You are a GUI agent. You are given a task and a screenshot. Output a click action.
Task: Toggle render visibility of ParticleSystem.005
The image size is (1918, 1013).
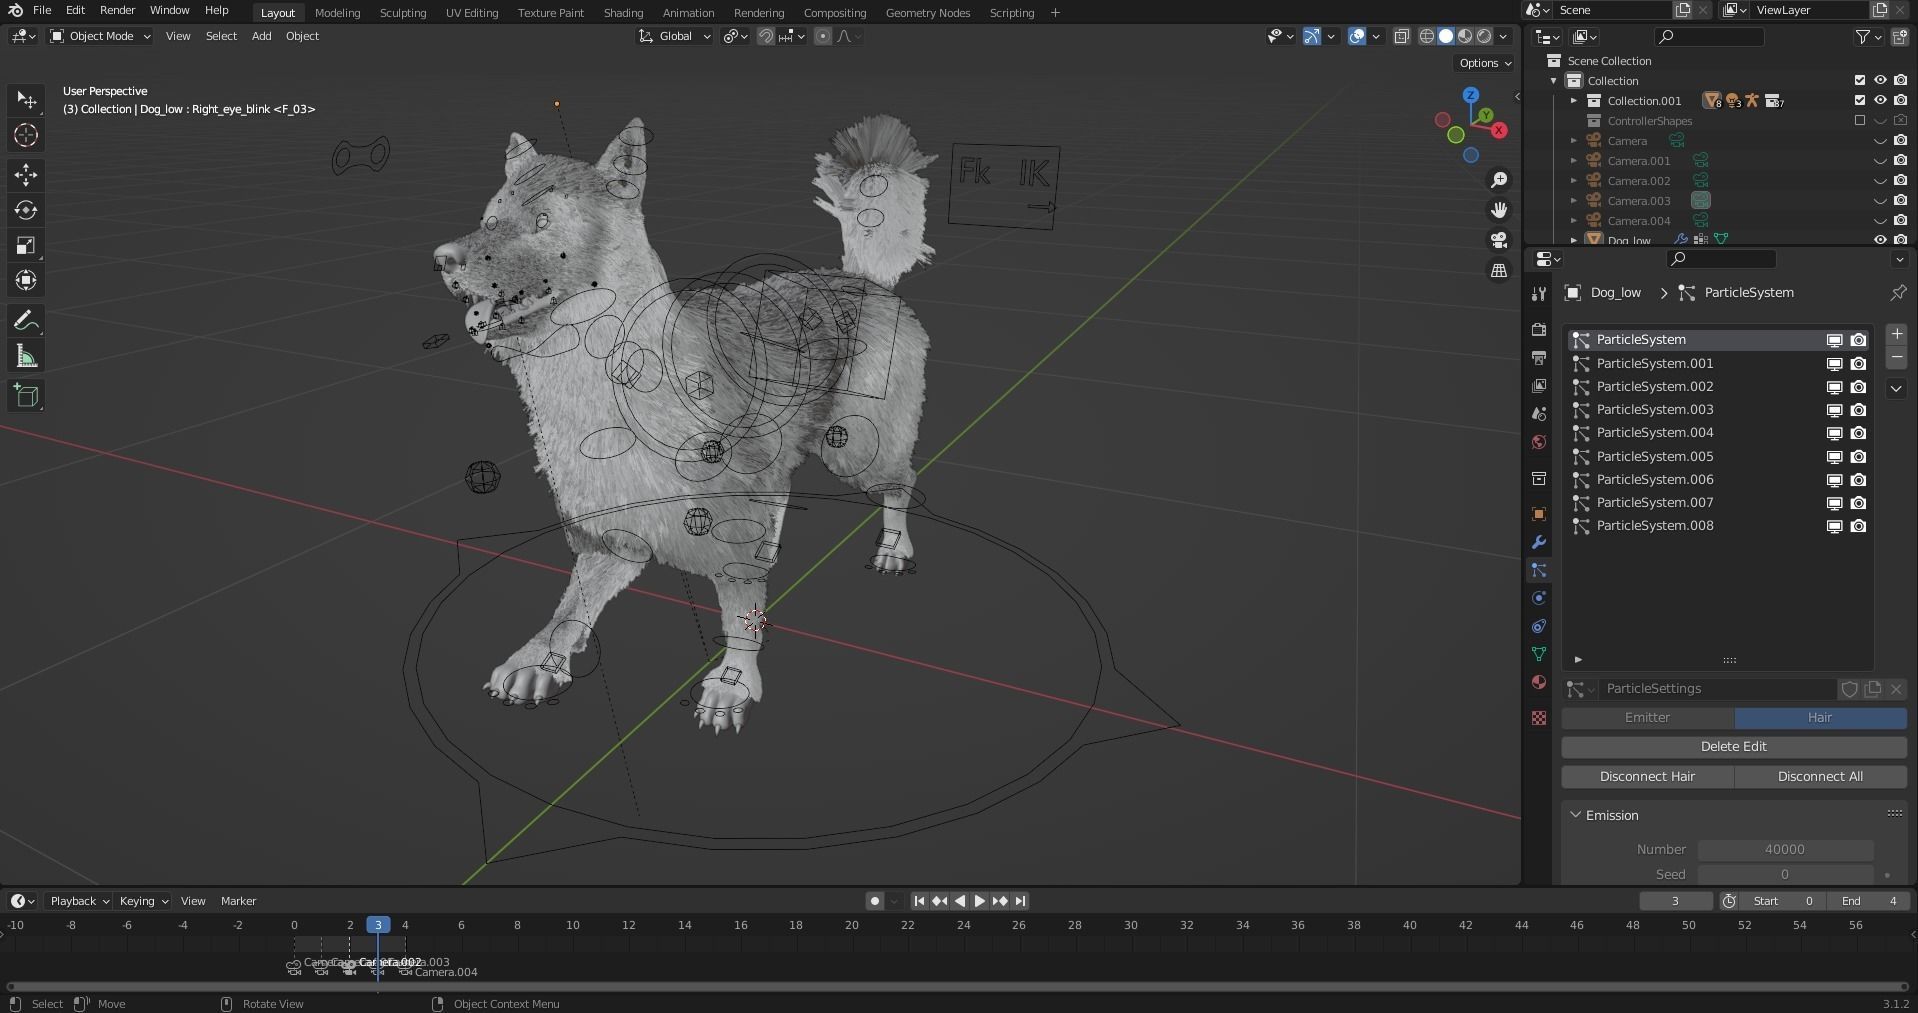pyautogui.click(x=1858, y=457)
